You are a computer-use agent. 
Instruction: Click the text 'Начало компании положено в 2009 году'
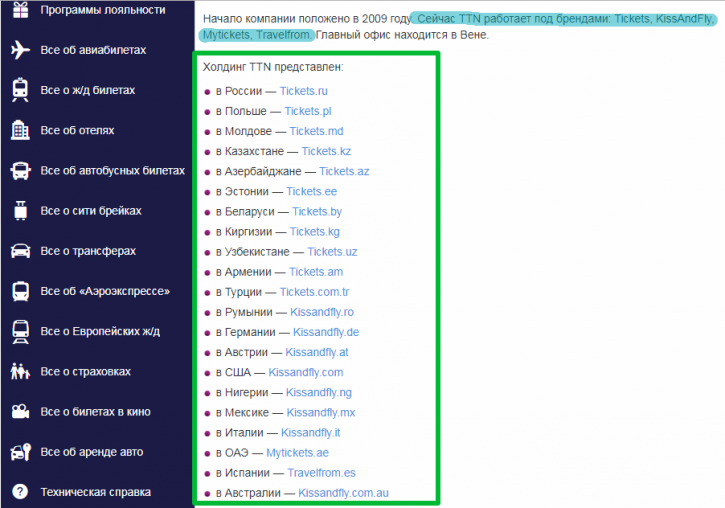[x=307, y=19]
